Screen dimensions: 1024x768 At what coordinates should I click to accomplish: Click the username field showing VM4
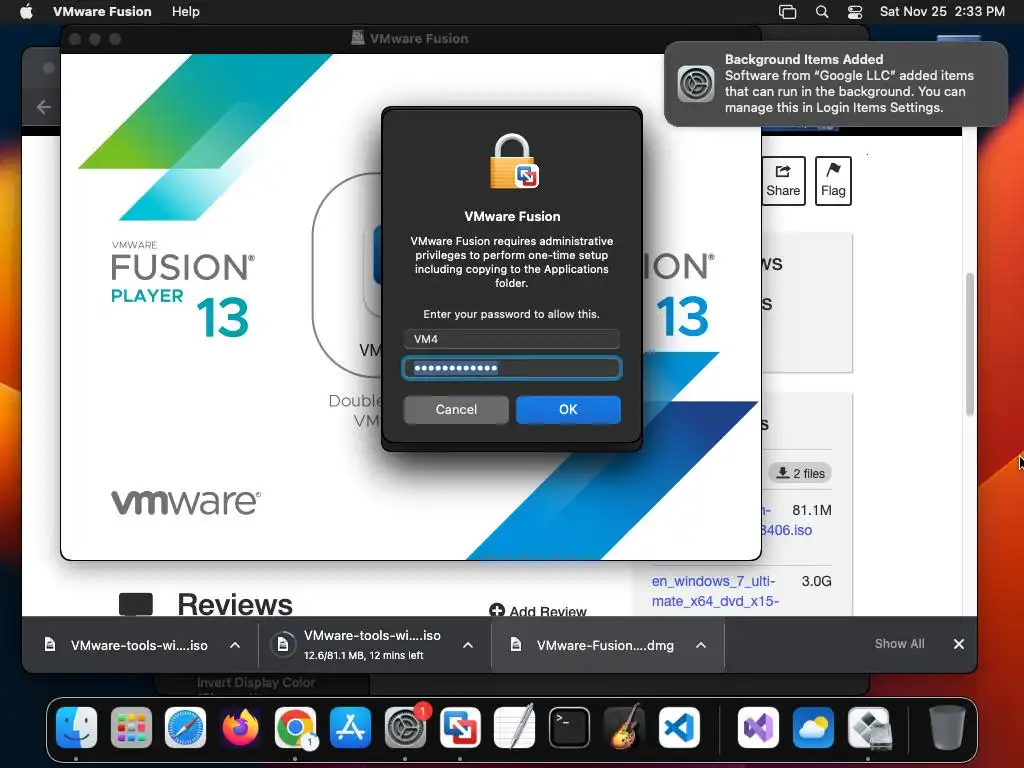511,339
